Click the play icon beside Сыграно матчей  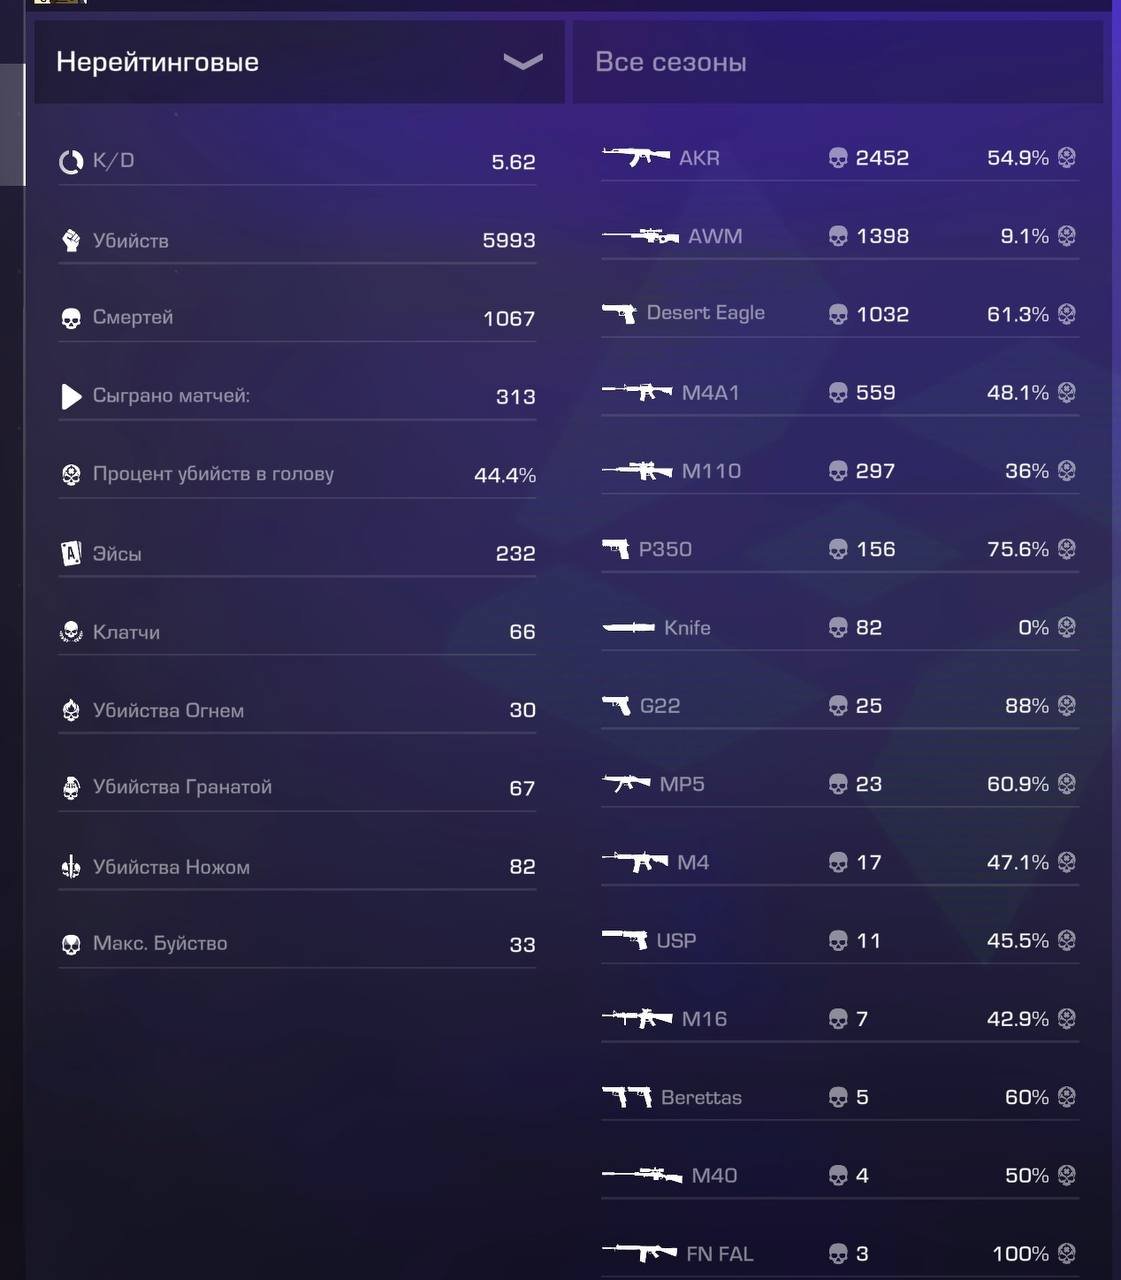point(71,396)
